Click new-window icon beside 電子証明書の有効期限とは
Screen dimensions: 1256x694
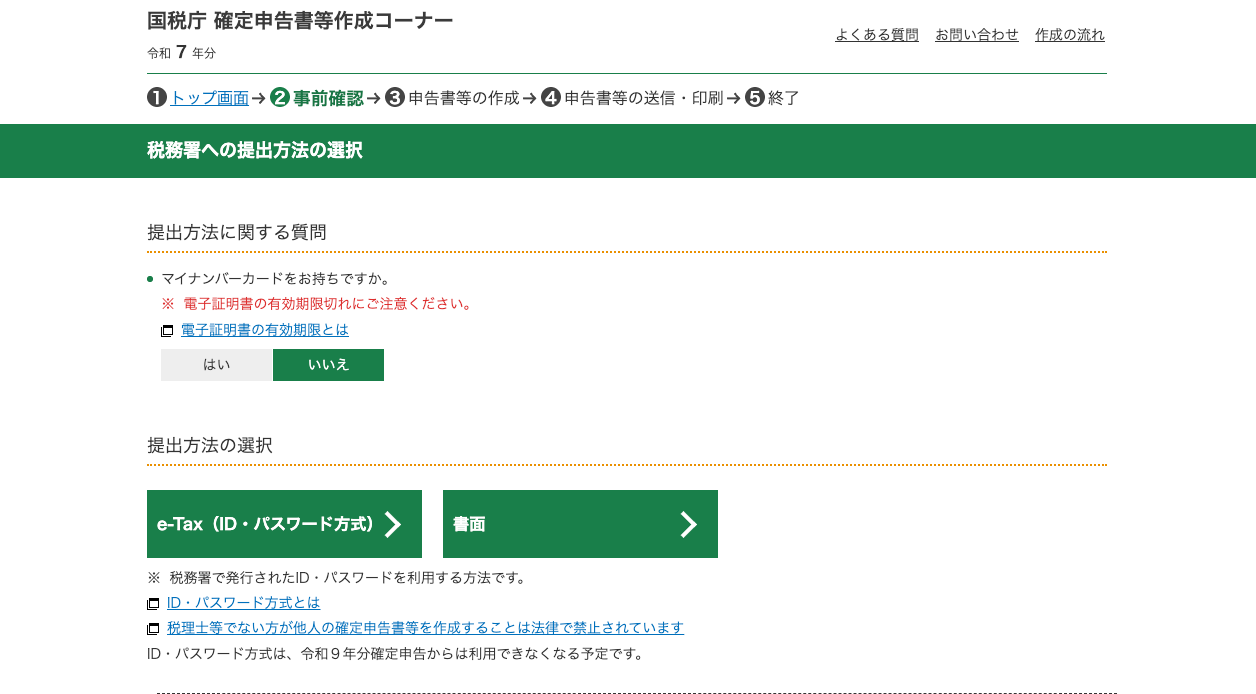(x=167, y=331)
